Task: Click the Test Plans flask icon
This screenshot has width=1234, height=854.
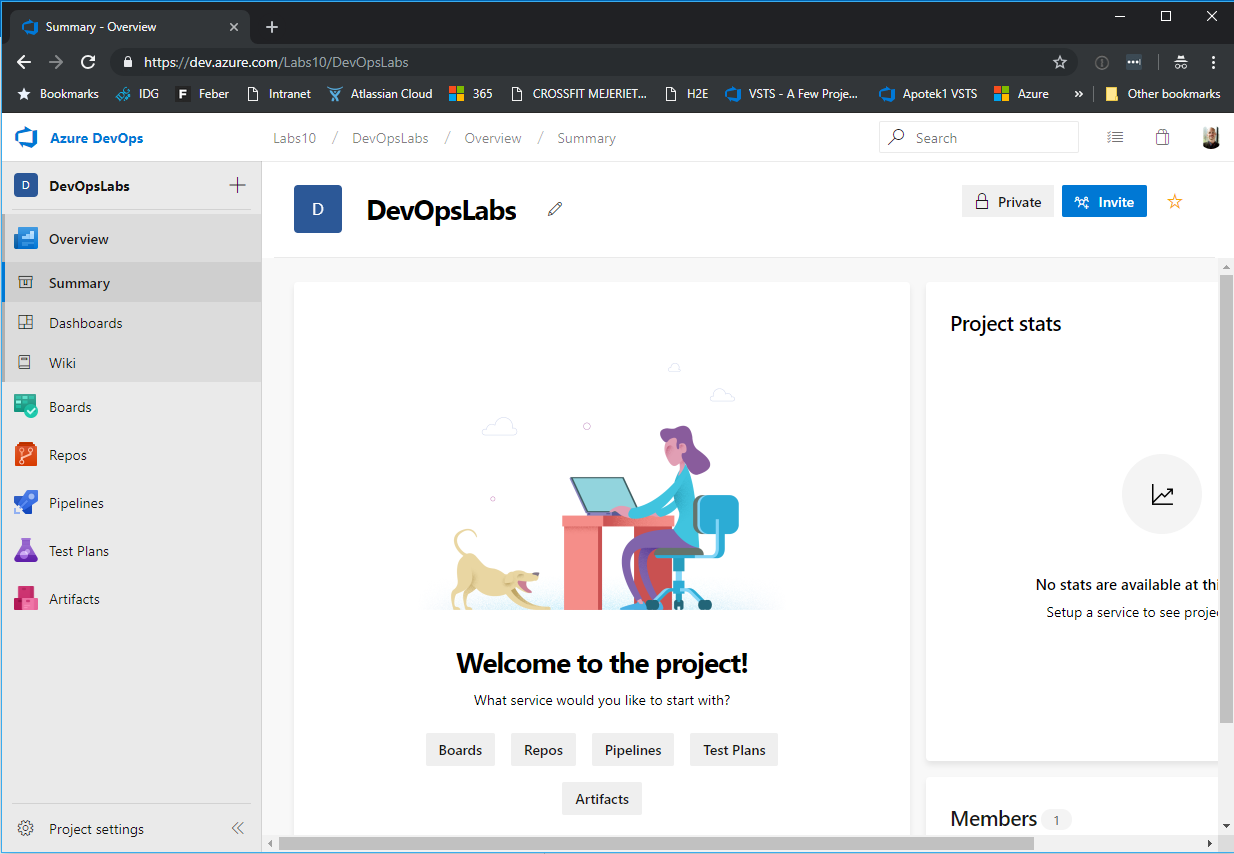Action: tap(26, 551)
